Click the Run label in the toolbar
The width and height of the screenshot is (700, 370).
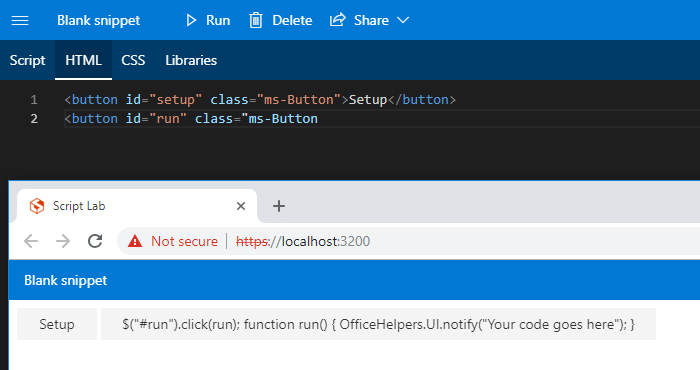[218, 20]
